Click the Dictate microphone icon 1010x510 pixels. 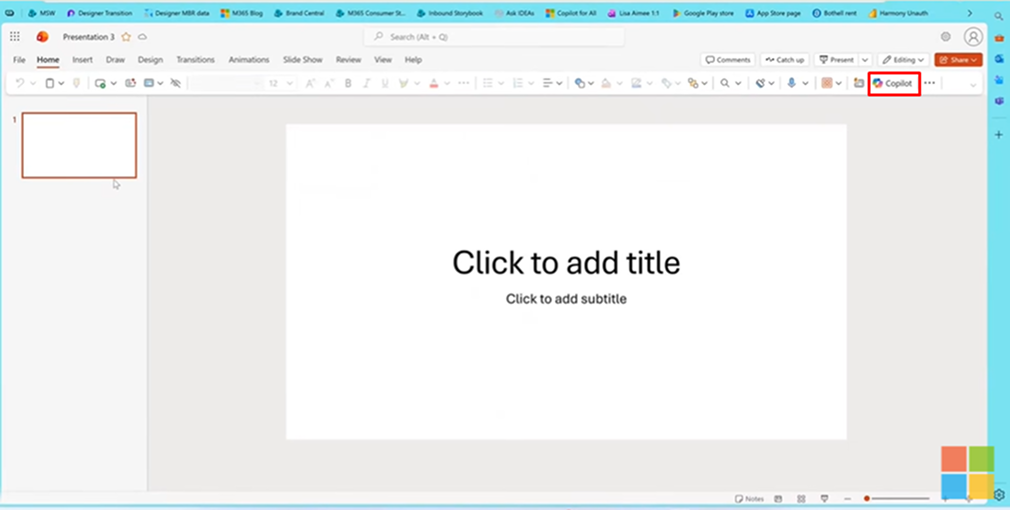[791, 84]
